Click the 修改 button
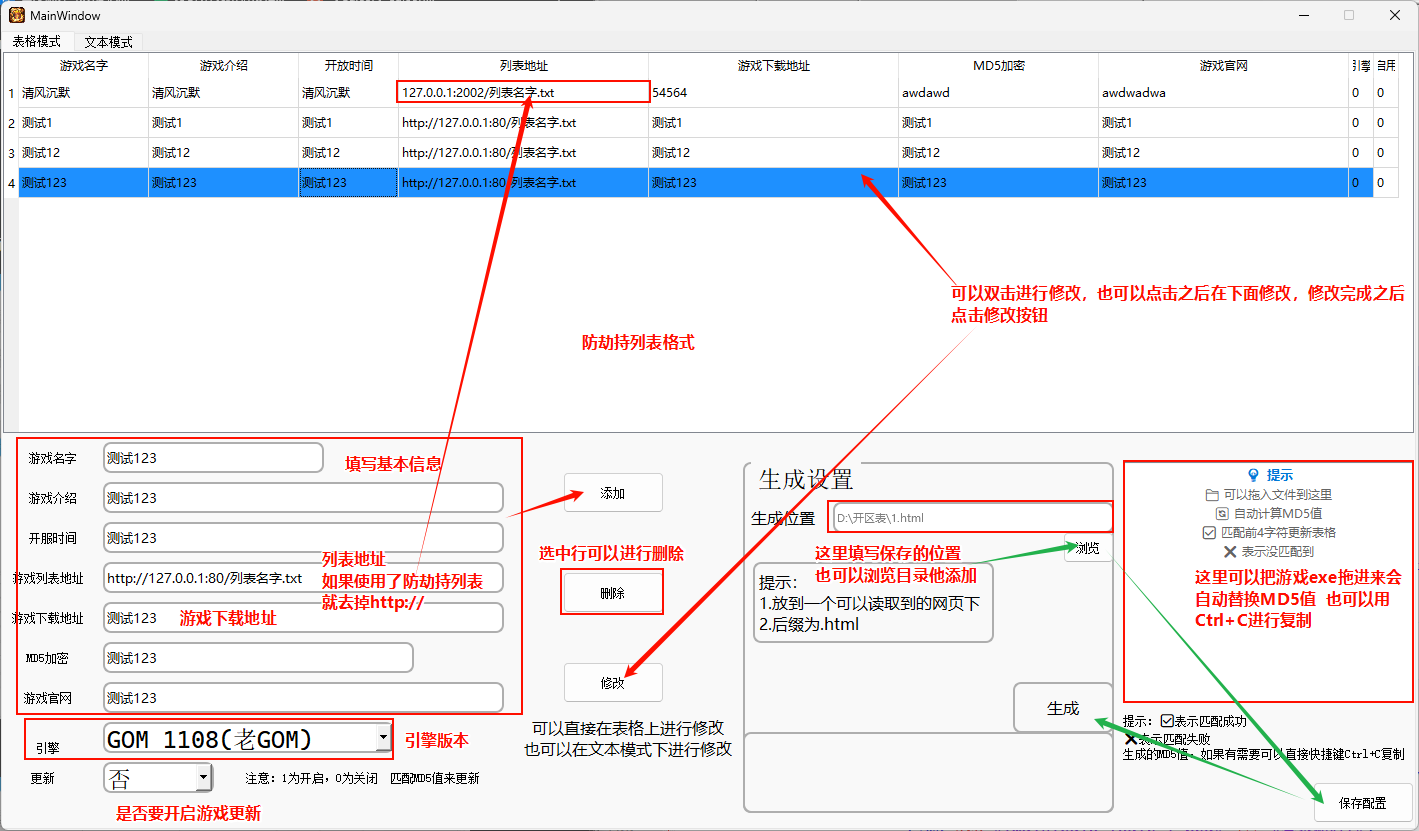This screenshot has width=1419, height=831. (x=613, y=683)
